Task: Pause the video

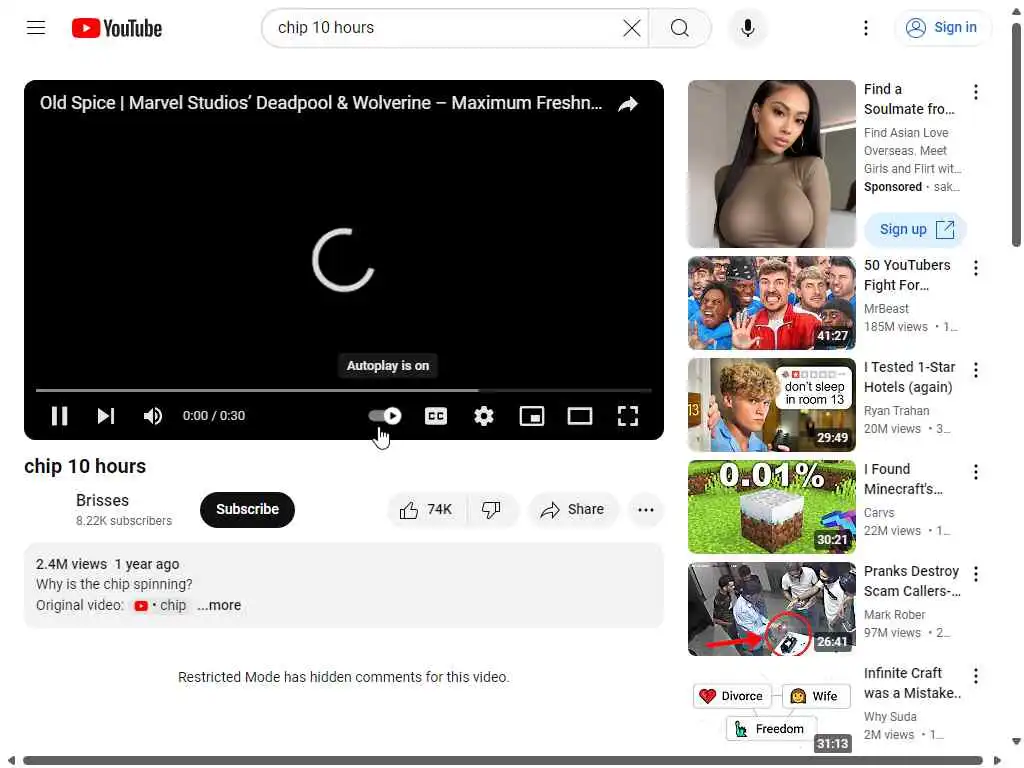Action: 59,416
